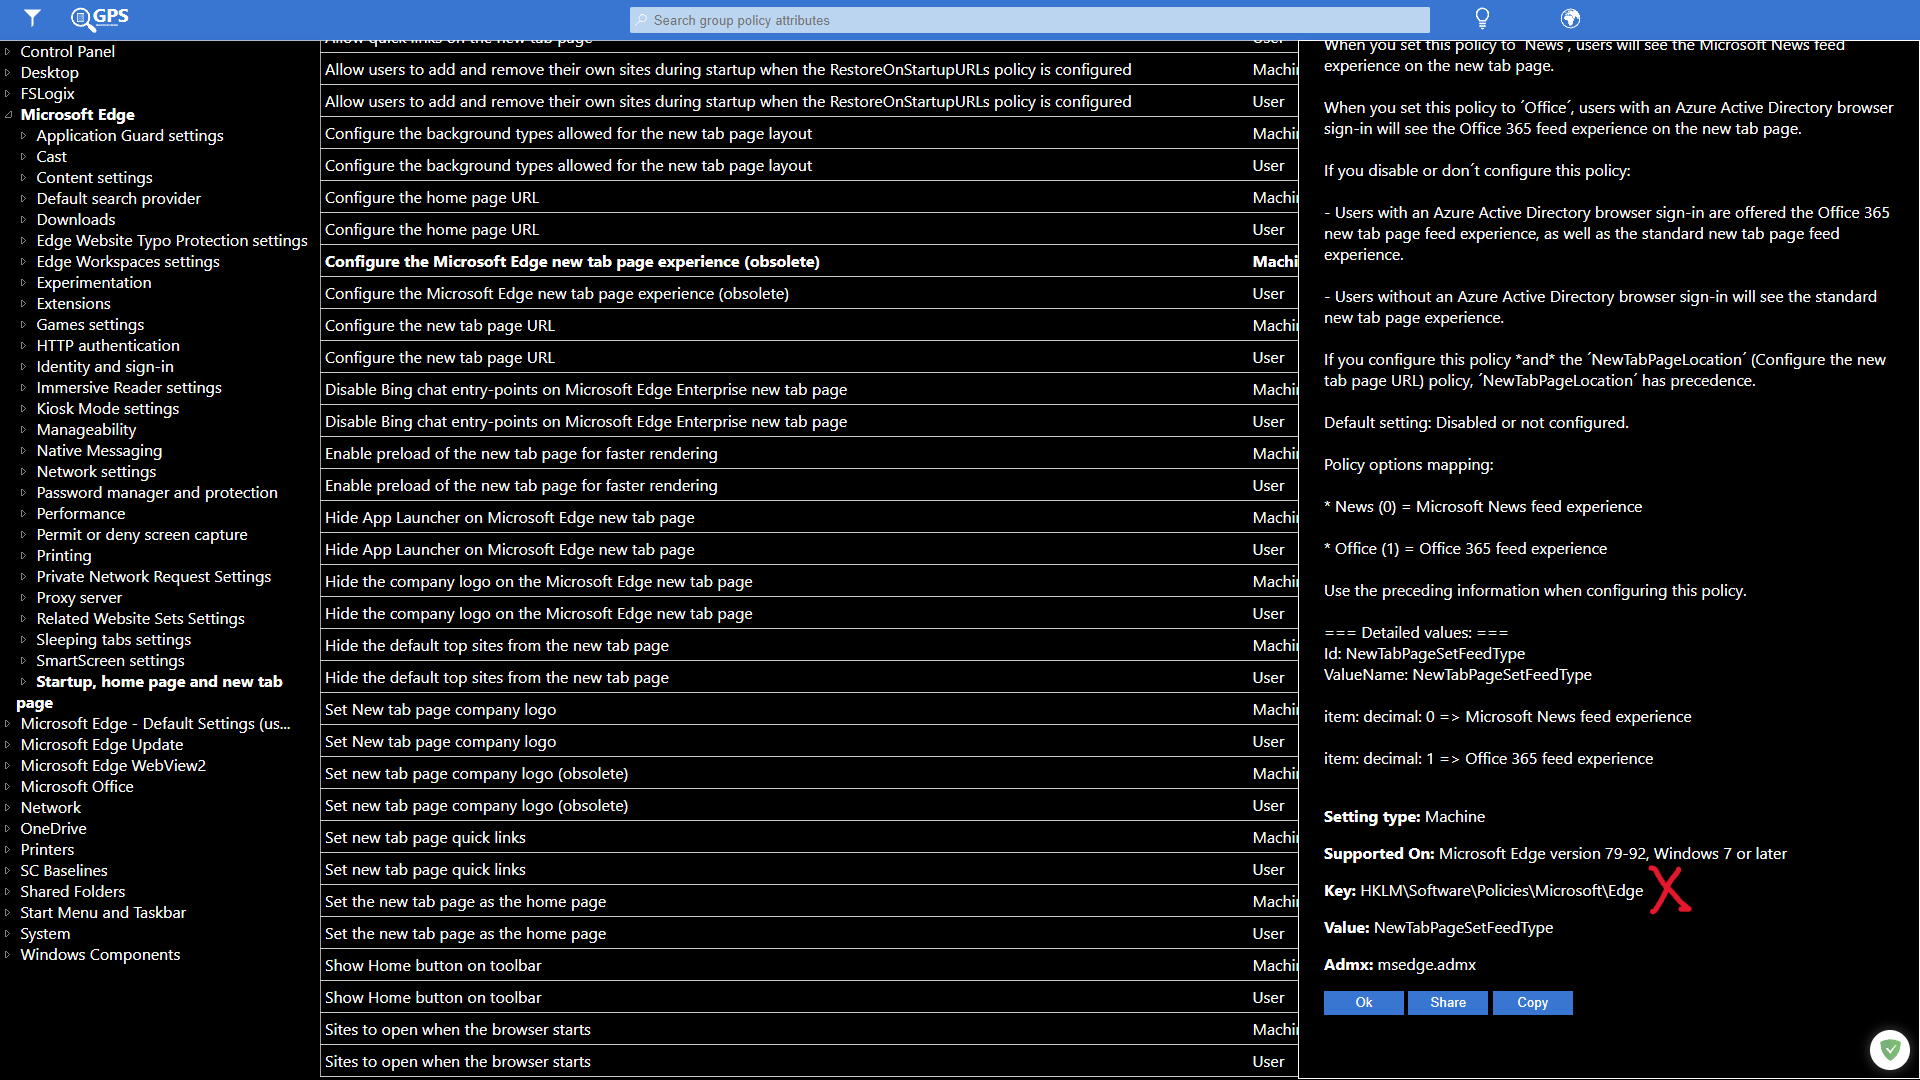Click the GPS logo icon
Screen dimensions: 1920x1080
(x=100, y=18)
